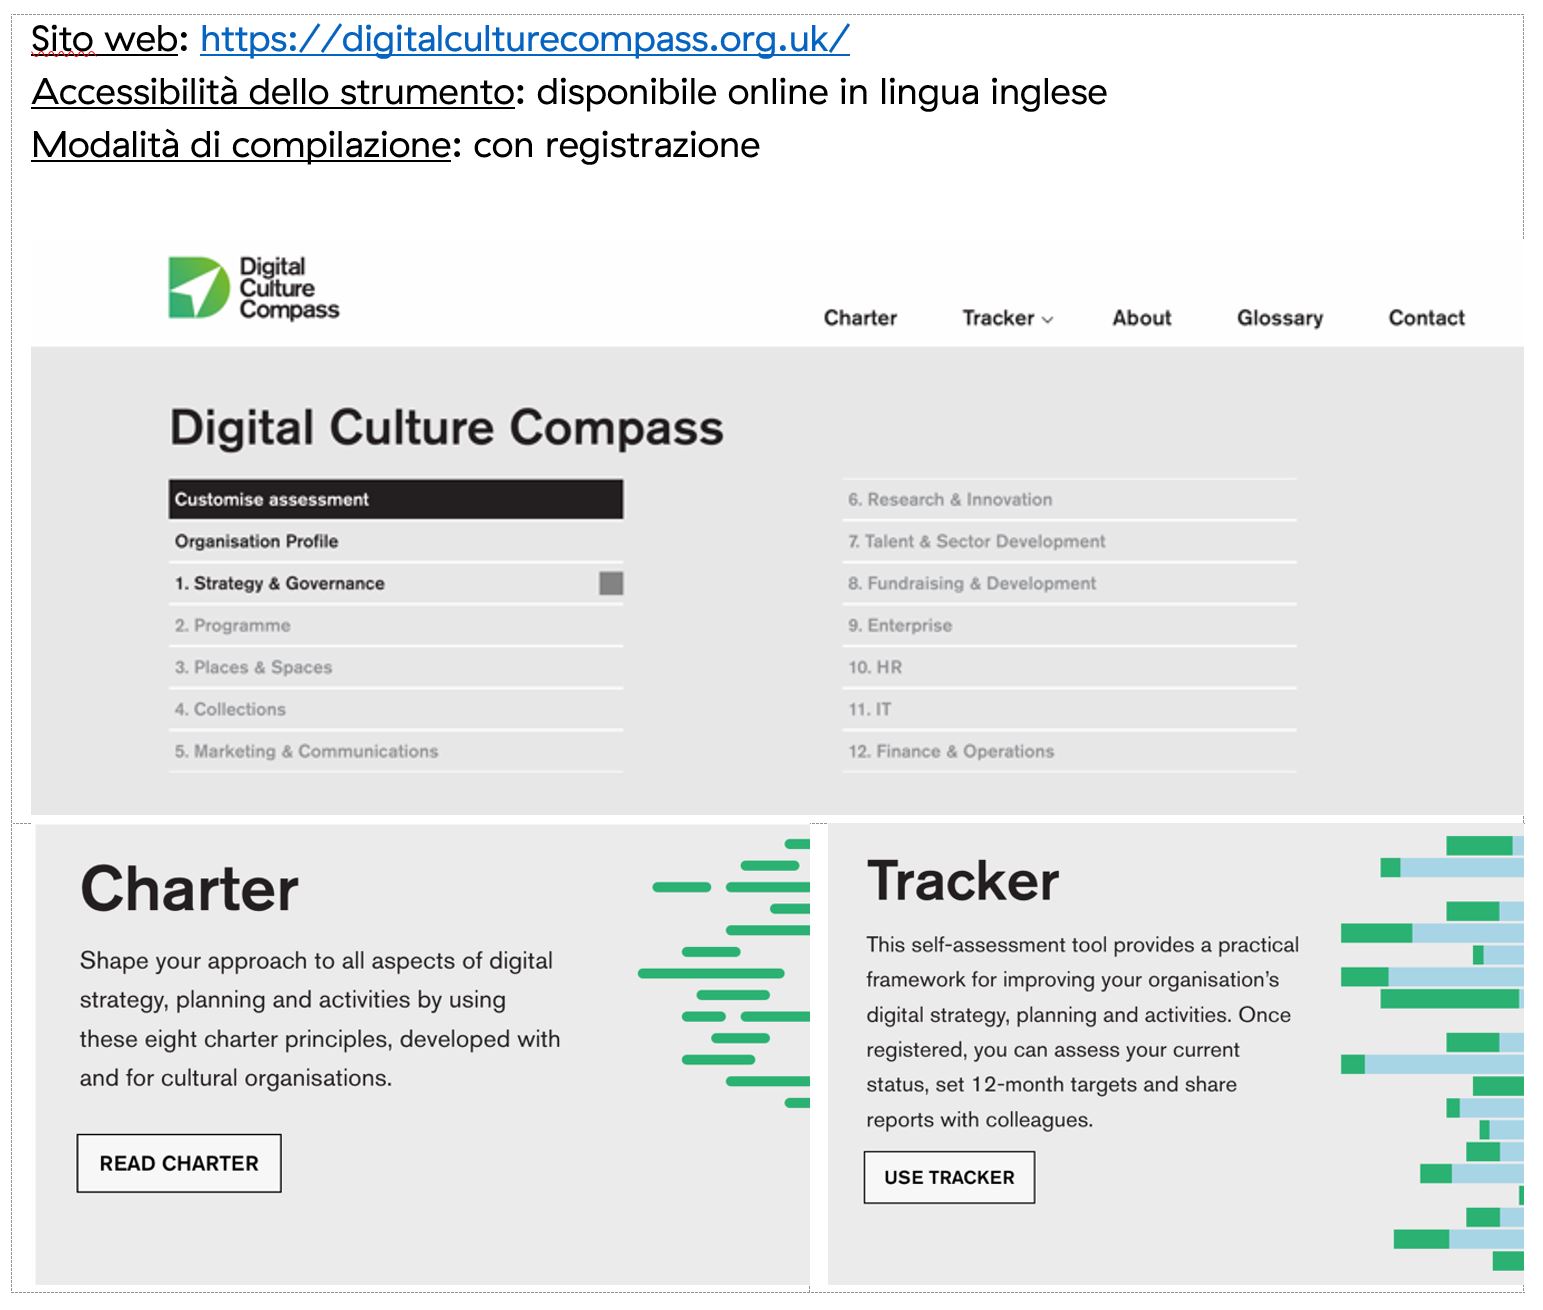Image resolution: width=1543 pixels, height=1310 pixels.
Task: Select 7. Talent & Sector Development
Action: click(1070, 541)
